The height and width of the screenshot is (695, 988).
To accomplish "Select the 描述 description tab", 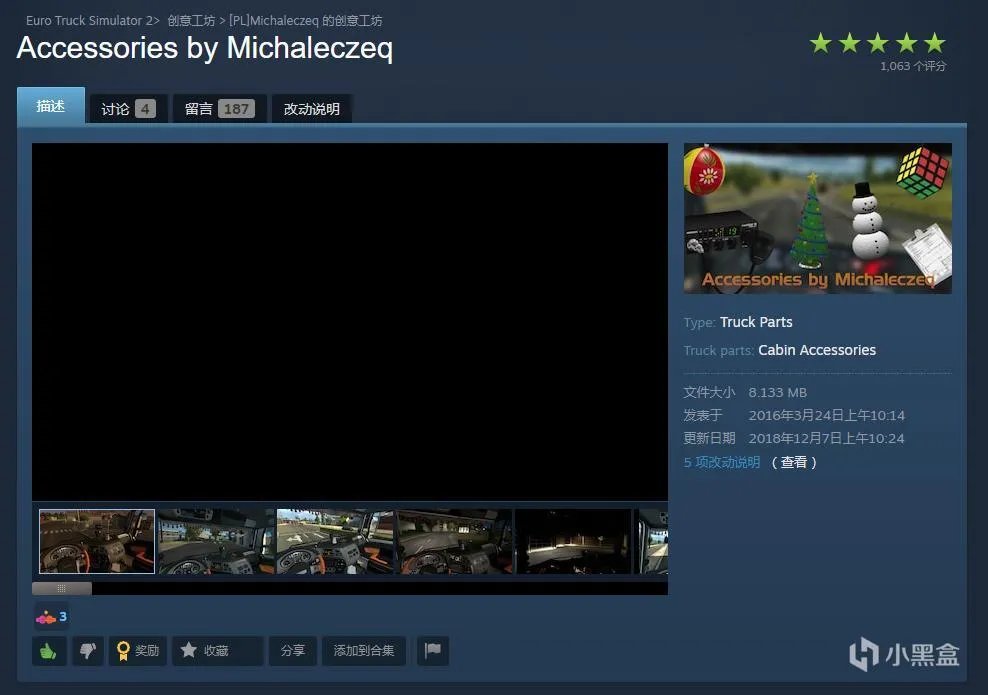I will point(51,106).
